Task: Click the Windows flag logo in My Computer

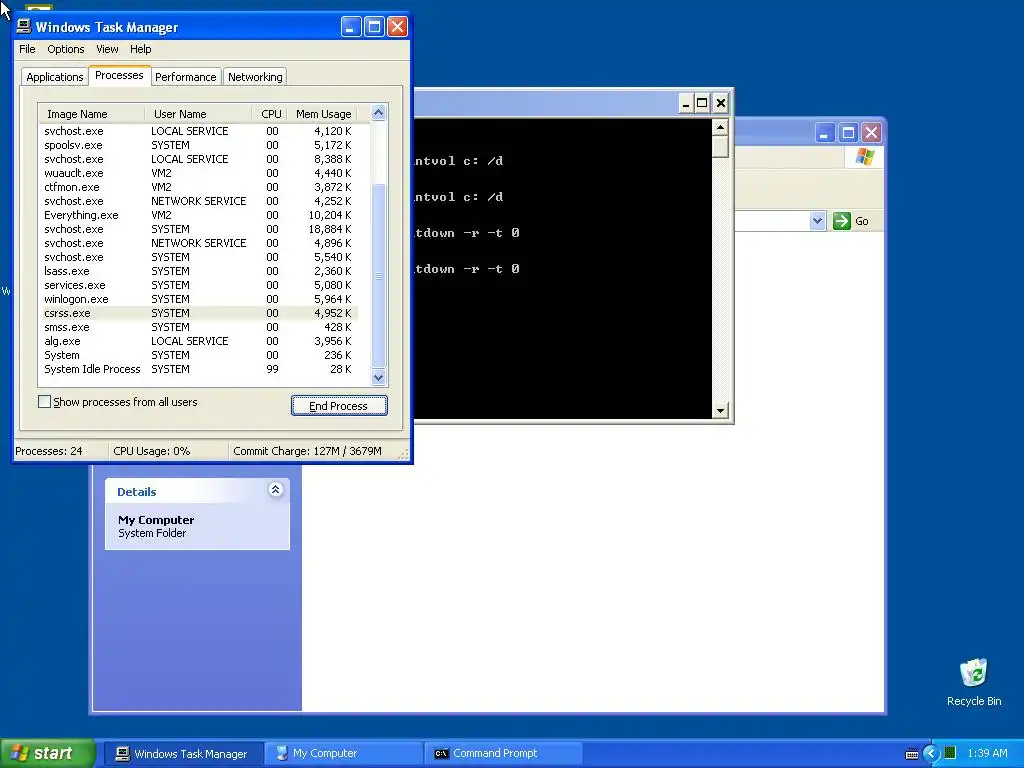Action: click(865, 157)
